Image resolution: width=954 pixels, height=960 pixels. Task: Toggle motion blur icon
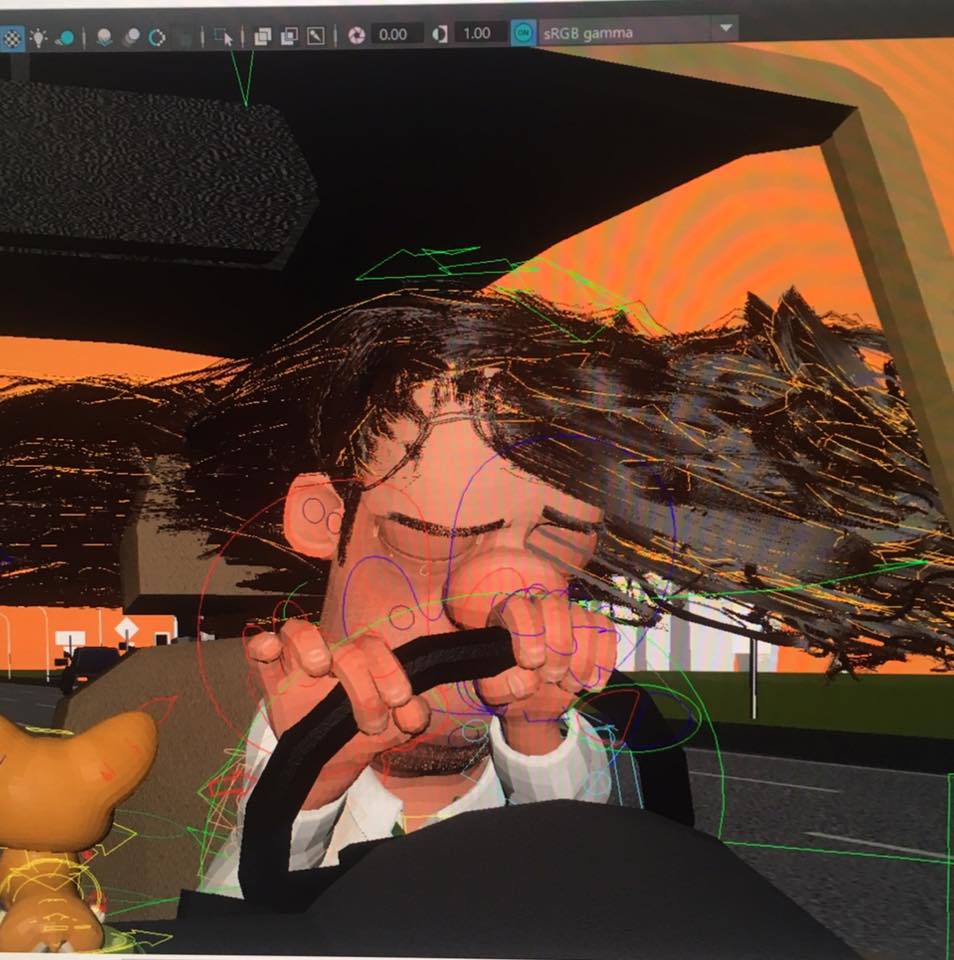coord(131,37)
